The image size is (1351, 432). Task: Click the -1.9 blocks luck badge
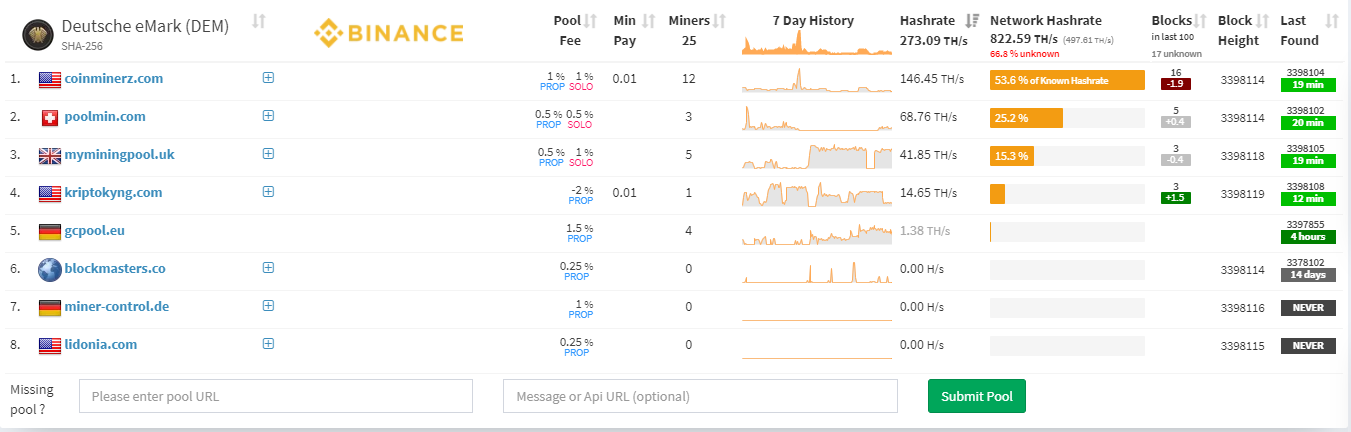(1175, 84)
